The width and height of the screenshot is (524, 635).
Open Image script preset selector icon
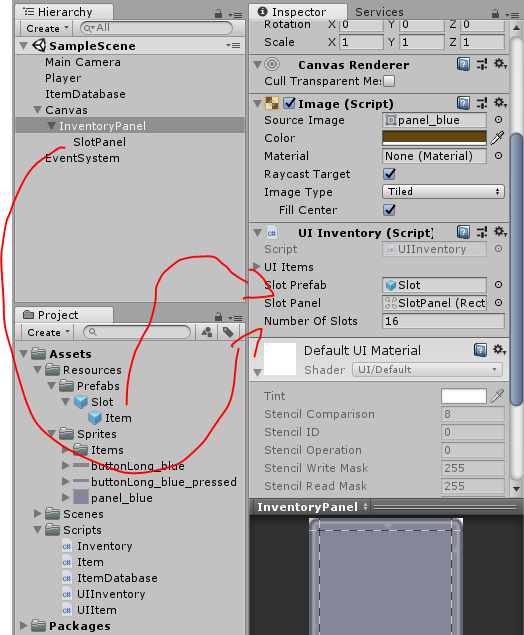point(482,103)
